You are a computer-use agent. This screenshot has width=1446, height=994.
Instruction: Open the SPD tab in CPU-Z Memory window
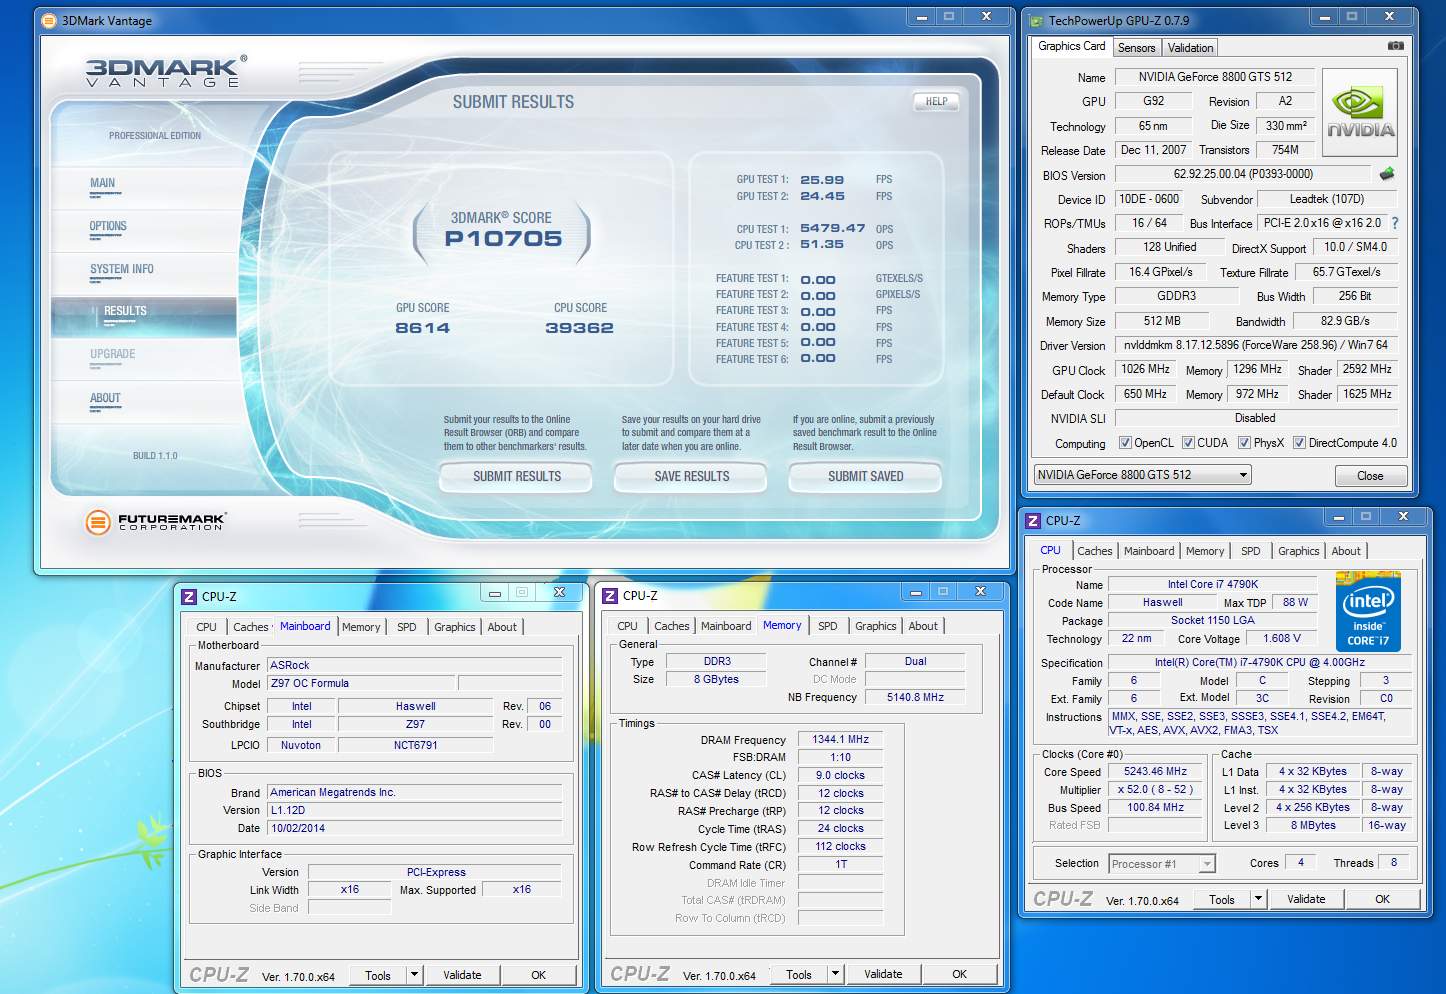click(x=827, y=626)
